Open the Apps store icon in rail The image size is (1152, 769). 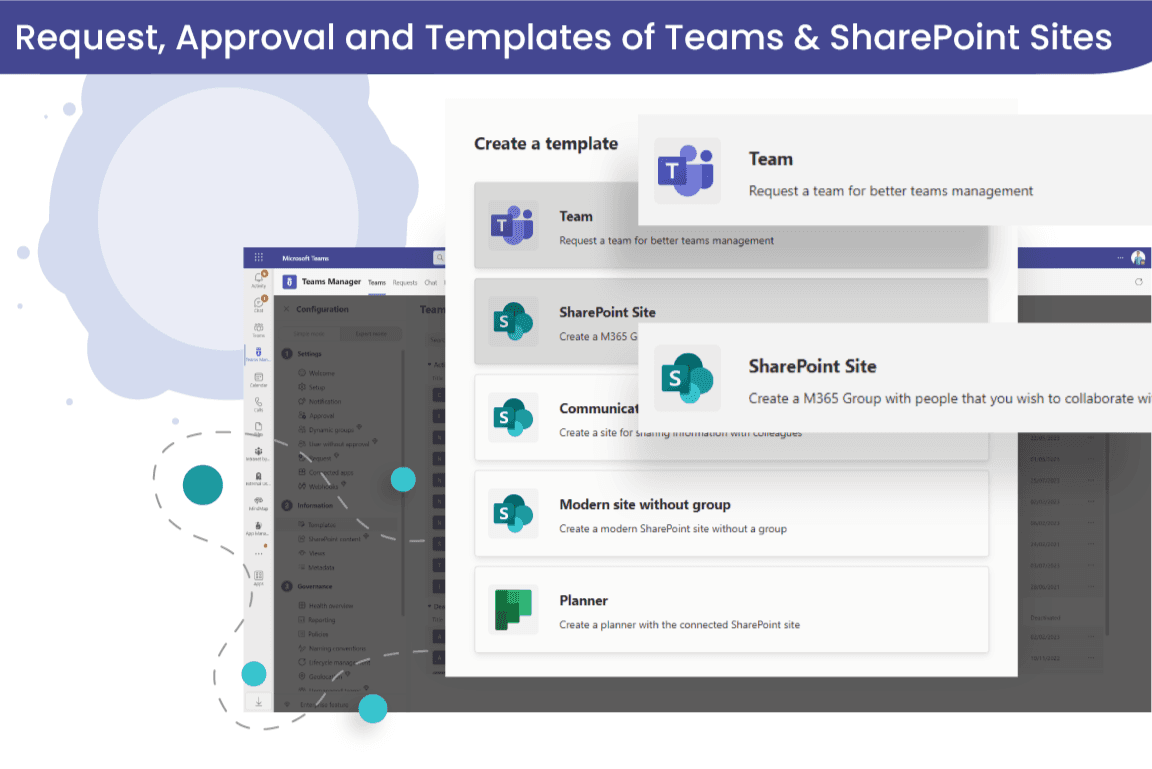click(259, 578)
